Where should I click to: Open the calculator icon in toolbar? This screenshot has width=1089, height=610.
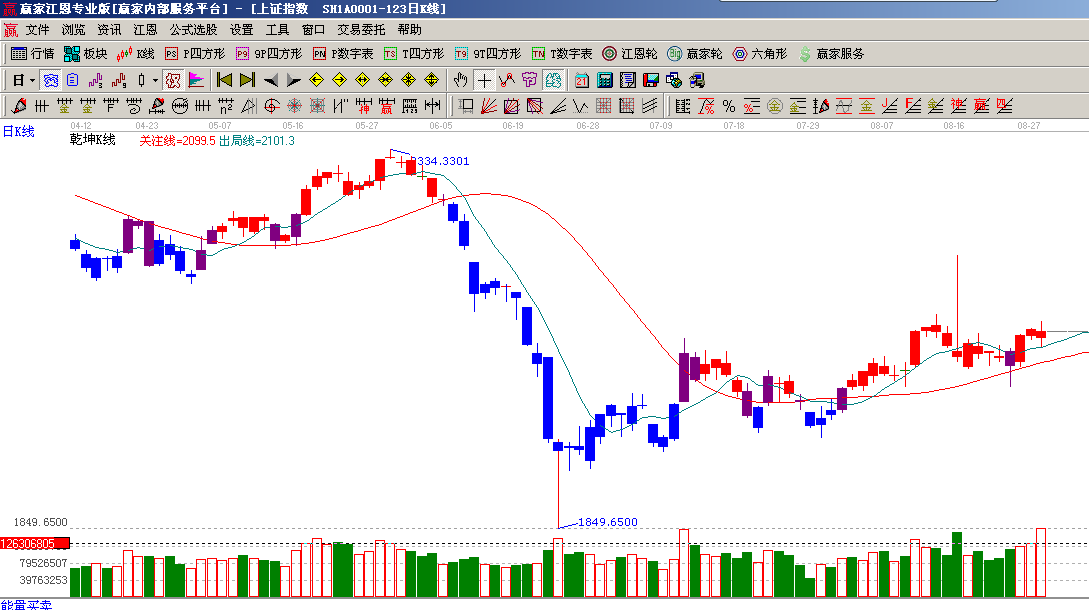(606, 80)
